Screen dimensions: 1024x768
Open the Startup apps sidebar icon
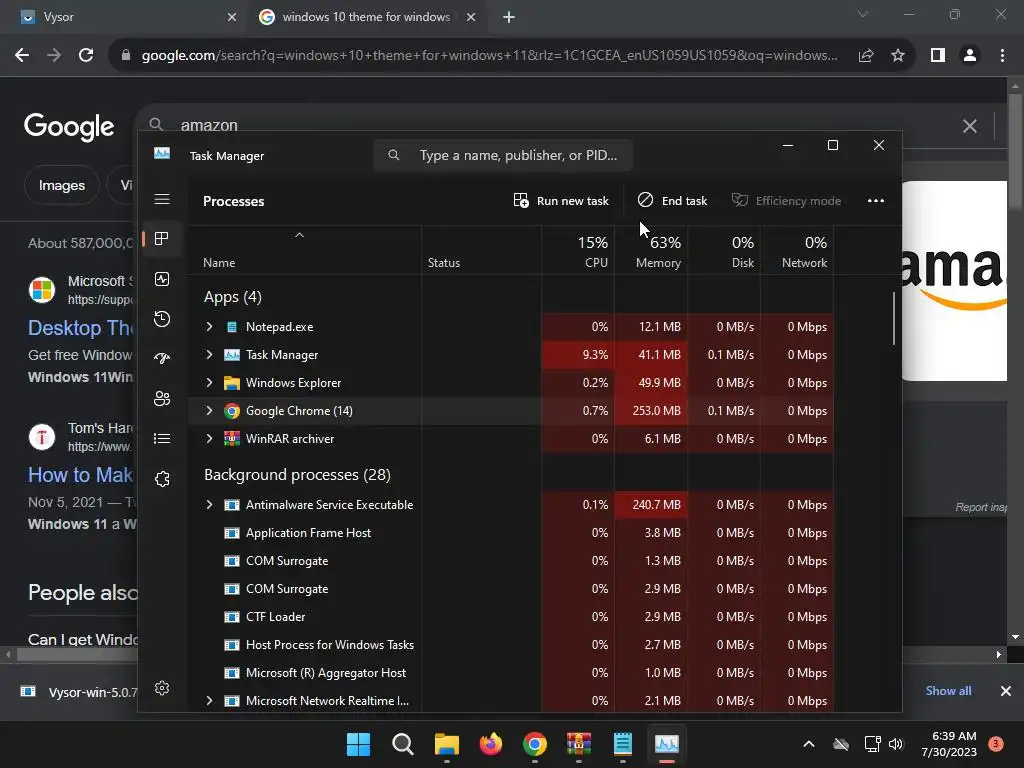pos(162,358)
